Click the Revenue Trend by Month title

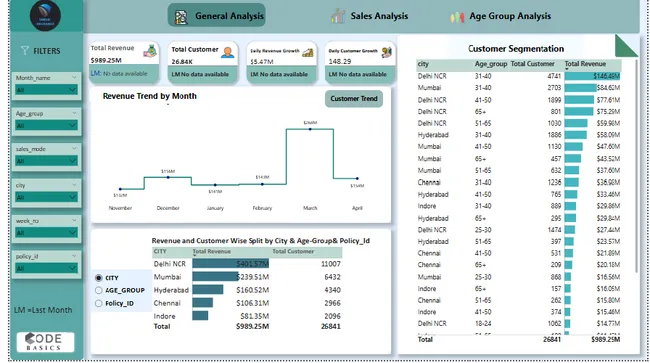point(150,96)
